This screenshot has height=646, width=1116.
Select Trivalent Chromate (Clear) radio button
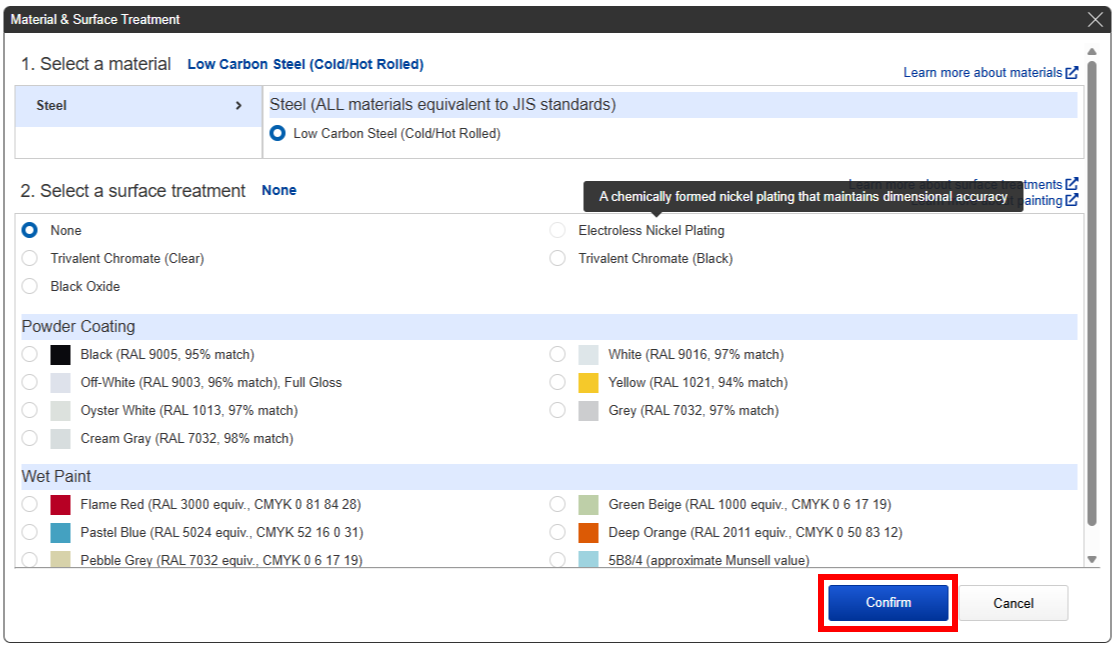coord(30,259)
